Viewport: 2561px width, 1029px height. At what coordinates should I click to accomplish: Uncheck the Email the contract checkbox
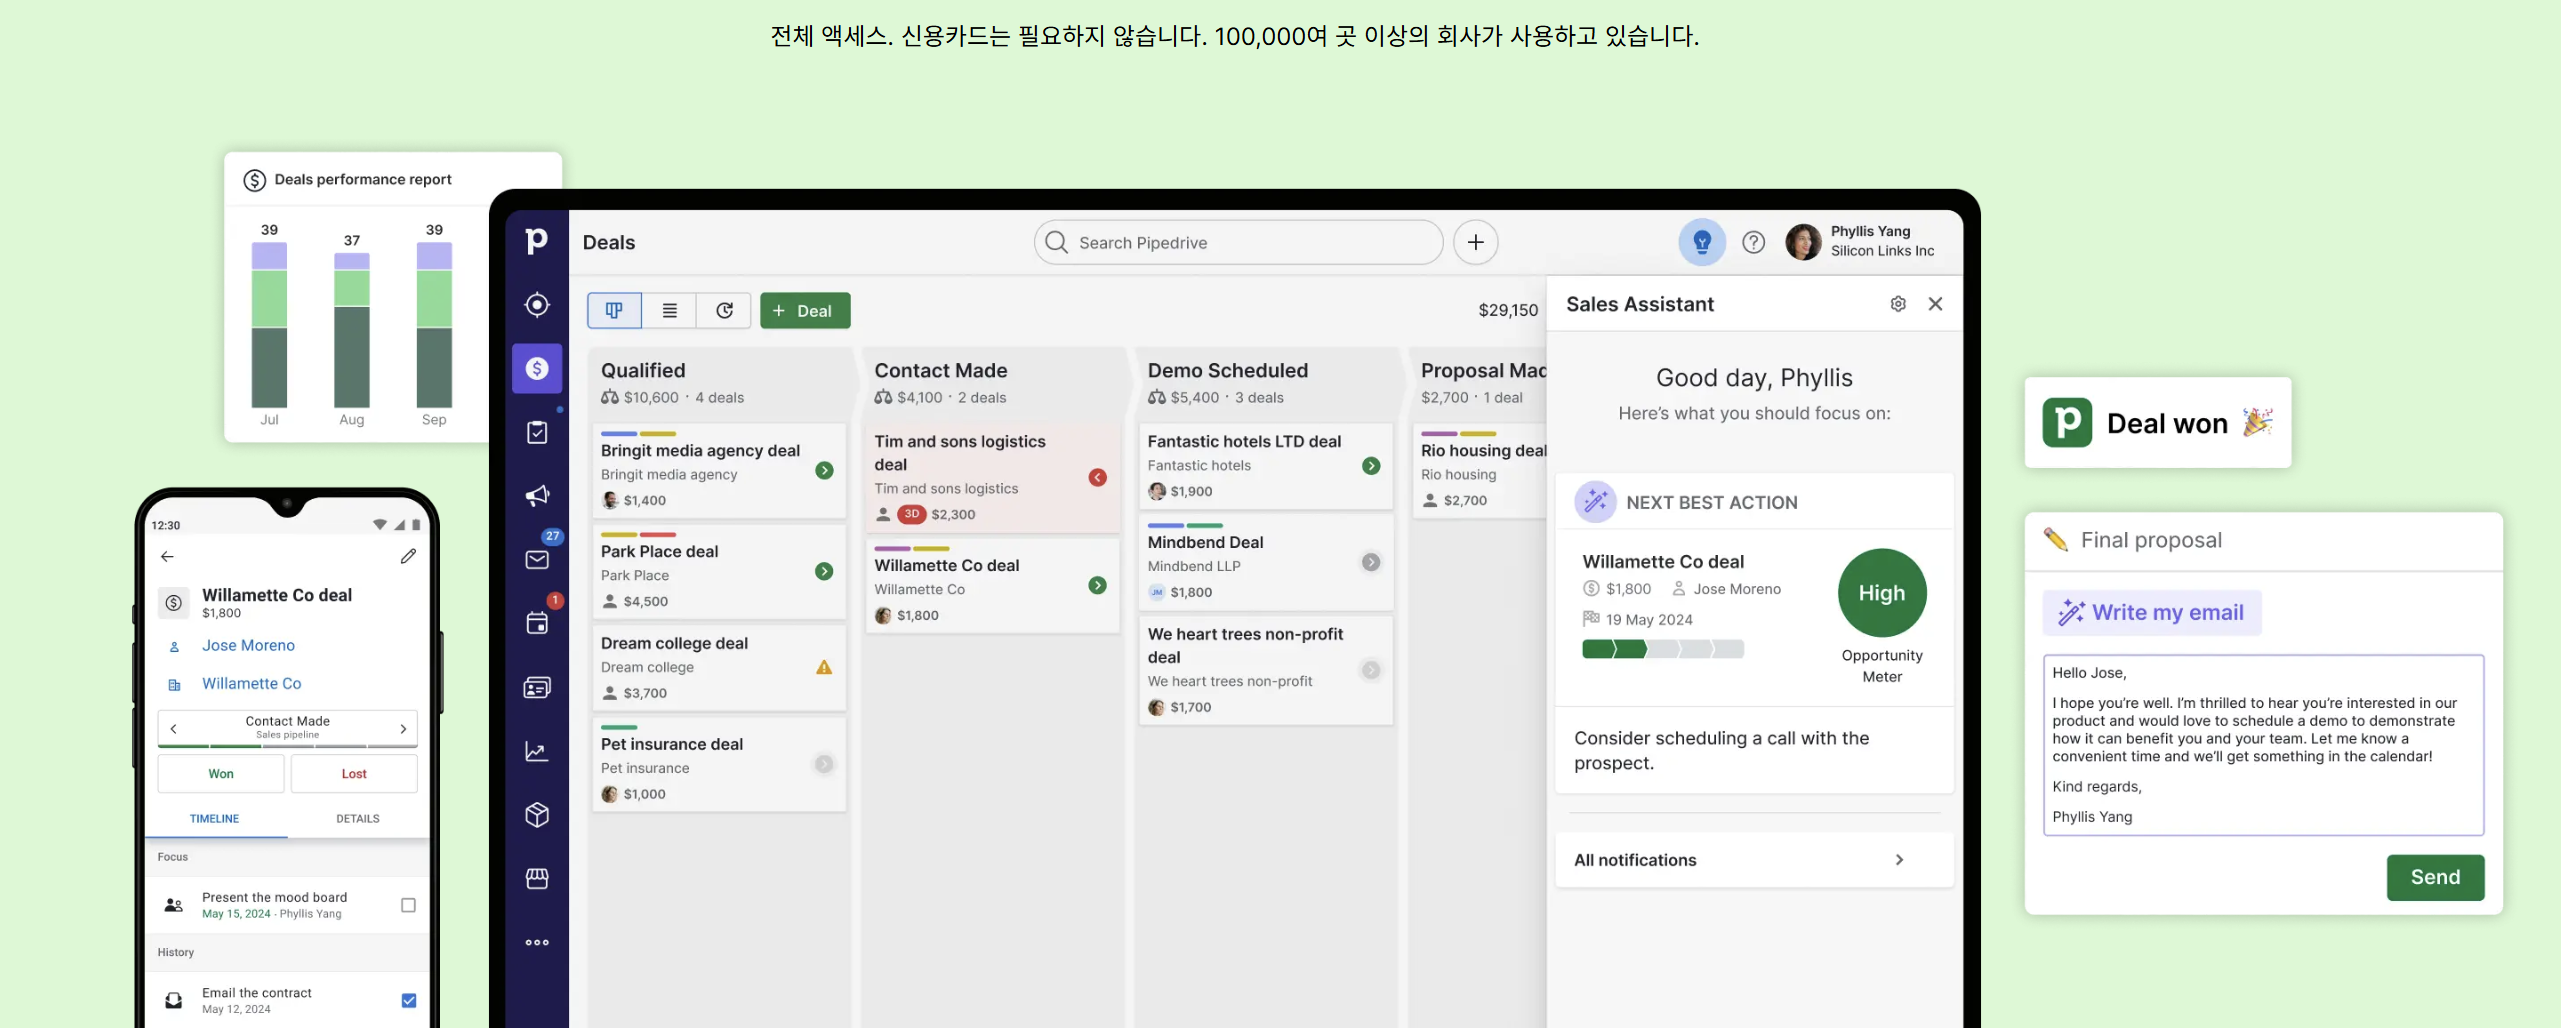(x=408, y=1001)
